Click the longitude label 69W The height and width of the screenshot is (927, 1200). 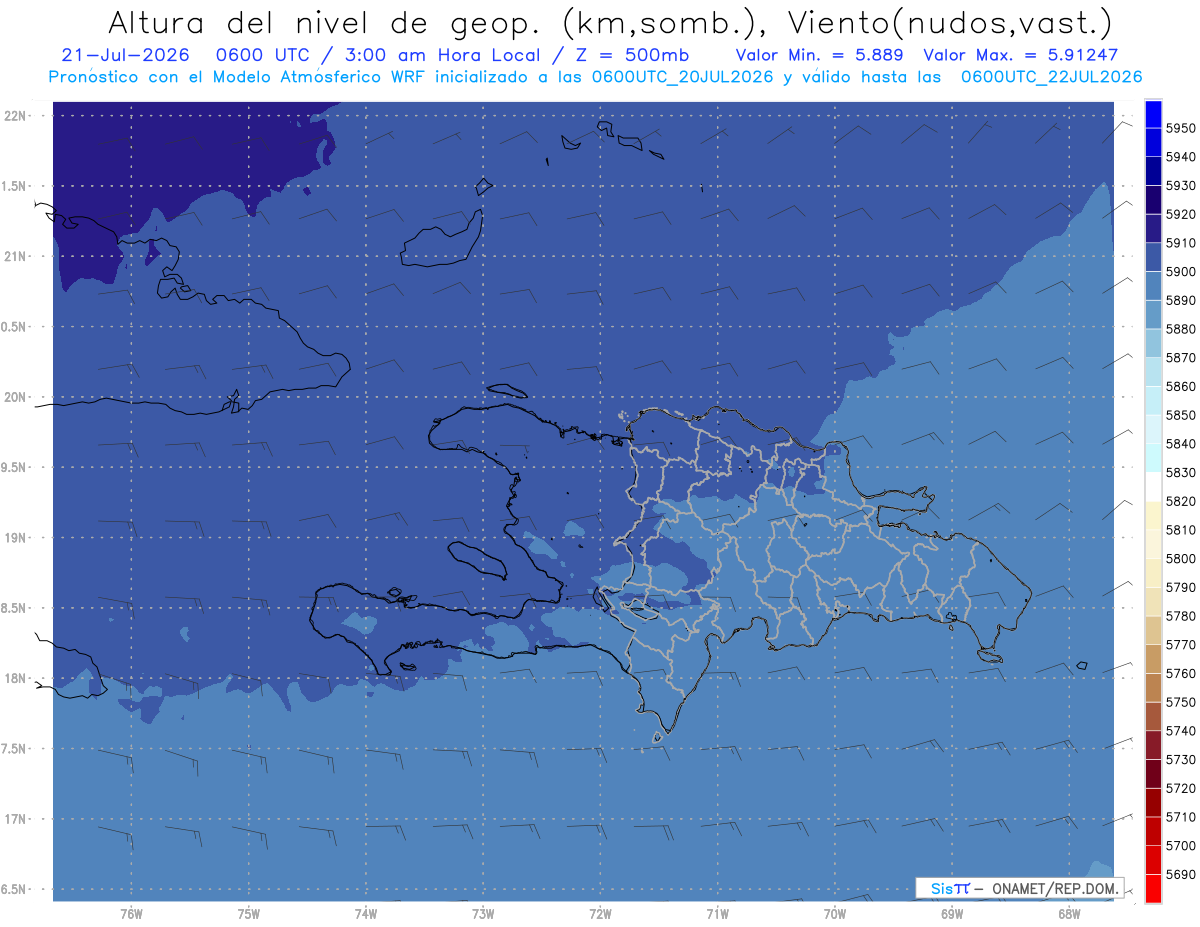coord(952,914)
